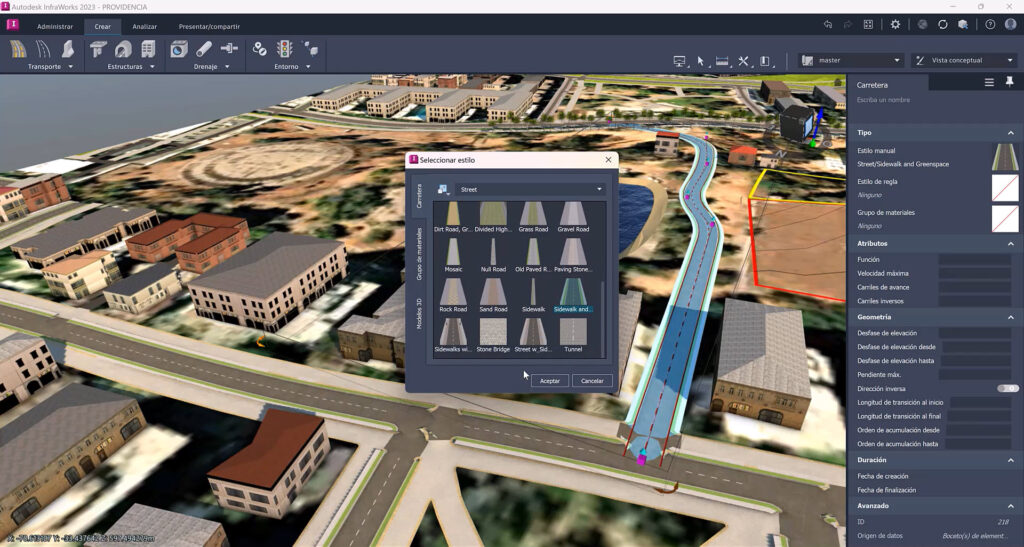
Task: Switch to the Analizar ribbon tab
Action: pos(145,26)
